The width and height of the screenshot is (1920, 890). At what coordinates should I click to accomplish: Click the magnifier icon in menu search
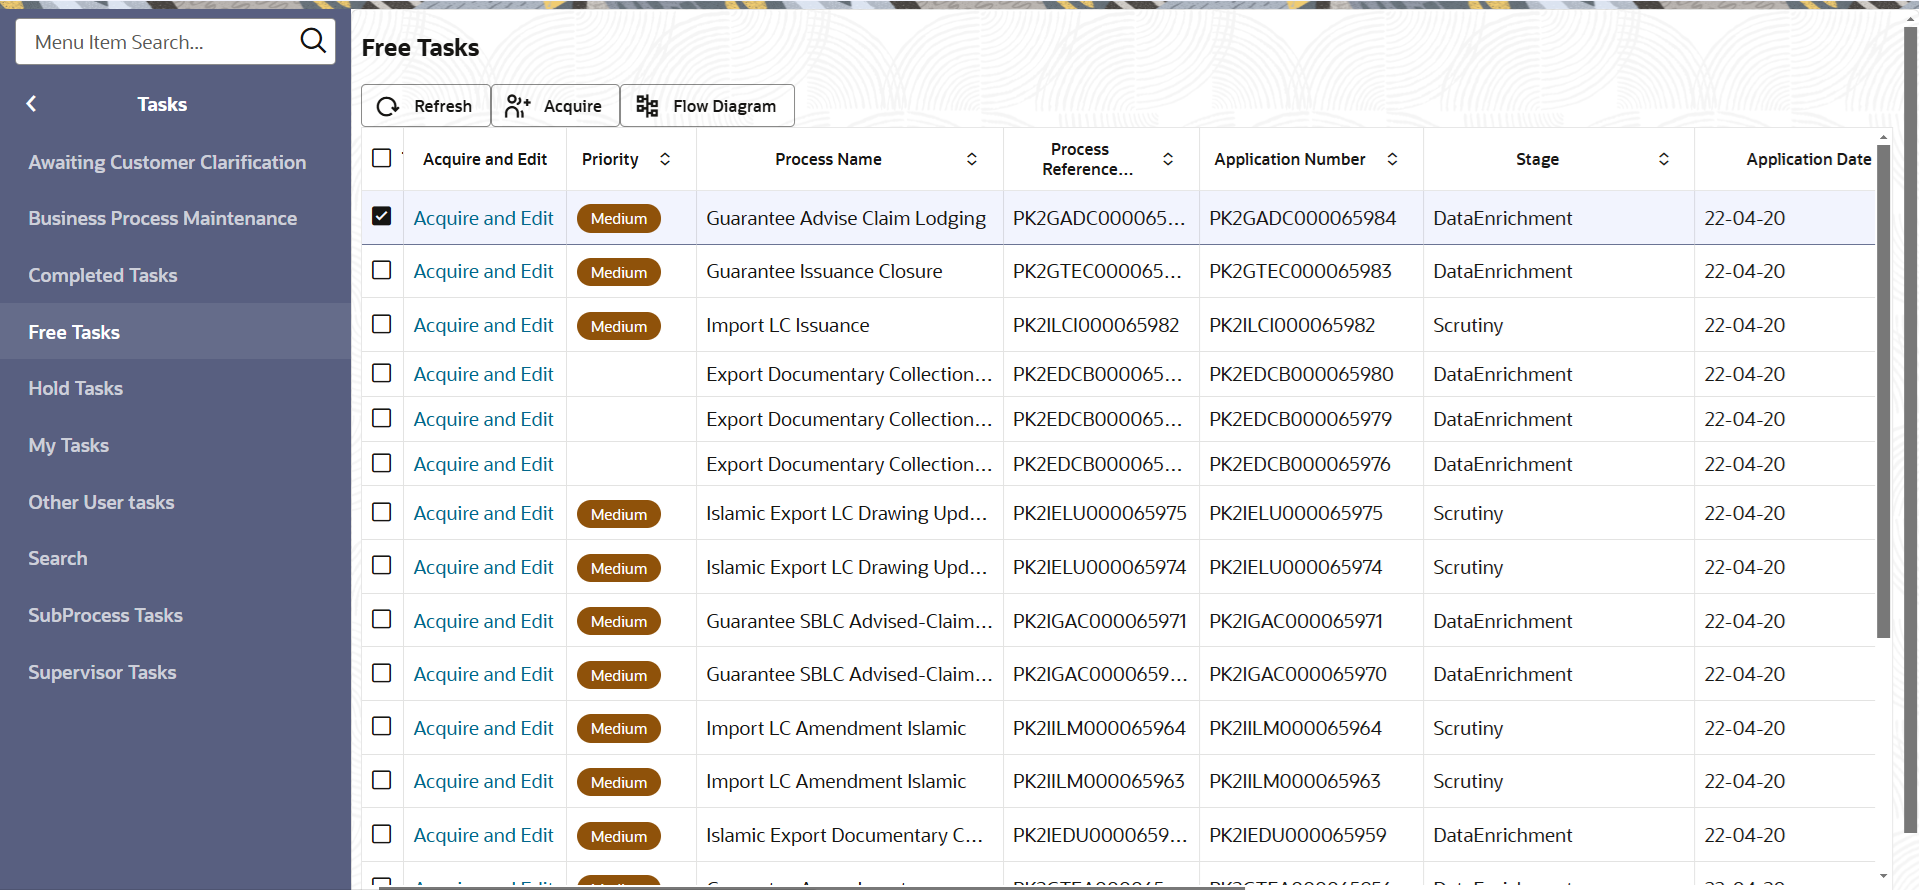(313, 41)
